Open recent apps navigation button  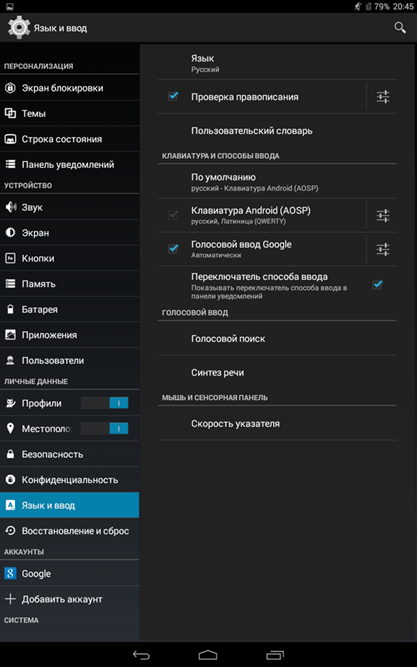(x=275, y=655)
